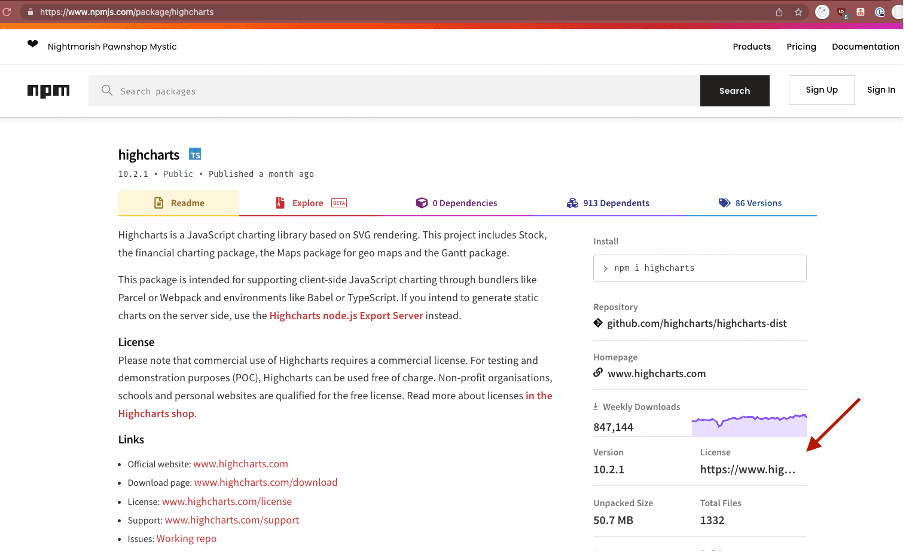This screenshot has width=904, height=552.
Task: Open the 0 Dependencies tab
Action: pyautogui.click(x=456, y=203)
